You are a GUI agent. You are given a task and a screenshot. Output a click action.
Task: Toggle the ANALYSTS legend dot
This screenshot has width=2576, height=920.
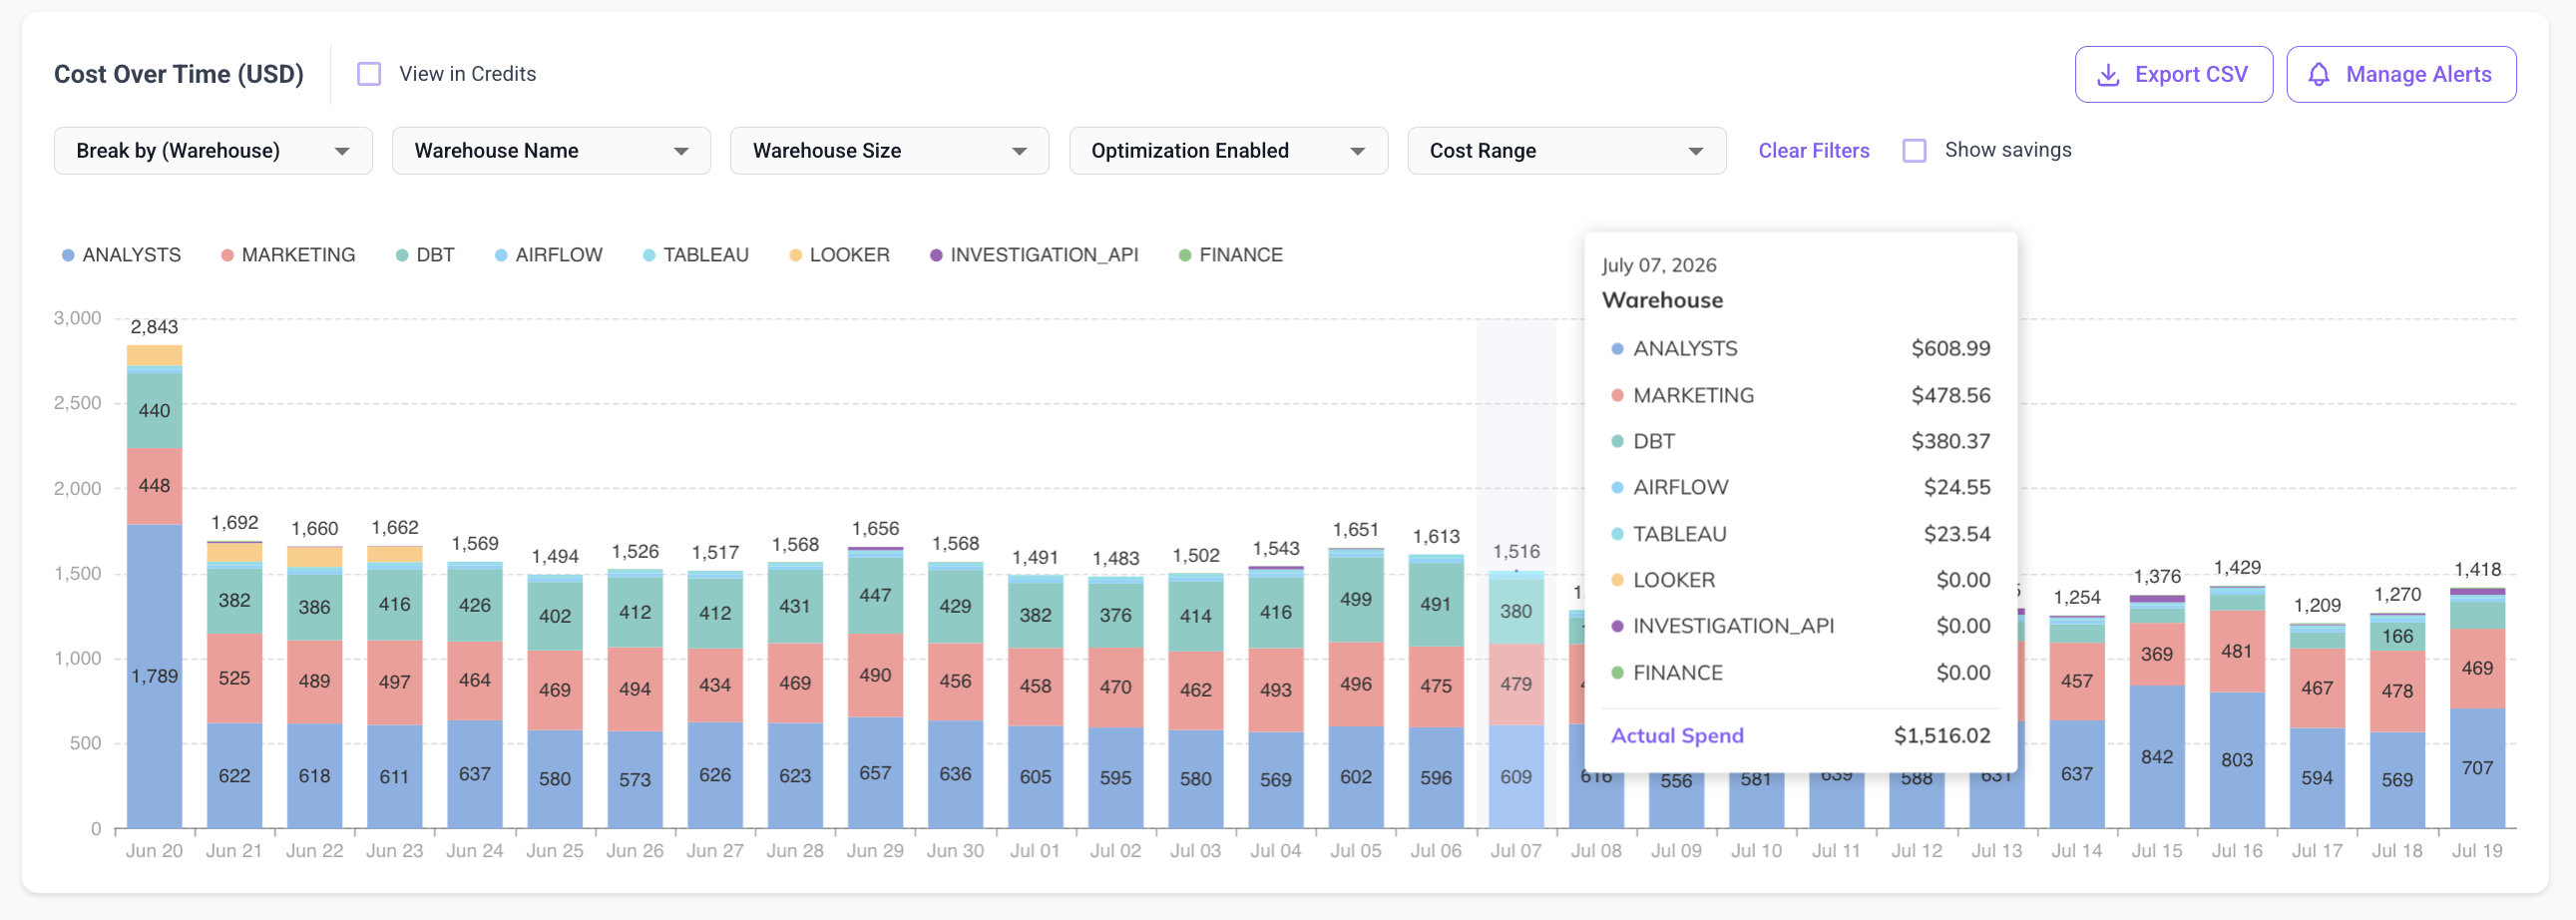coord(68,256)
